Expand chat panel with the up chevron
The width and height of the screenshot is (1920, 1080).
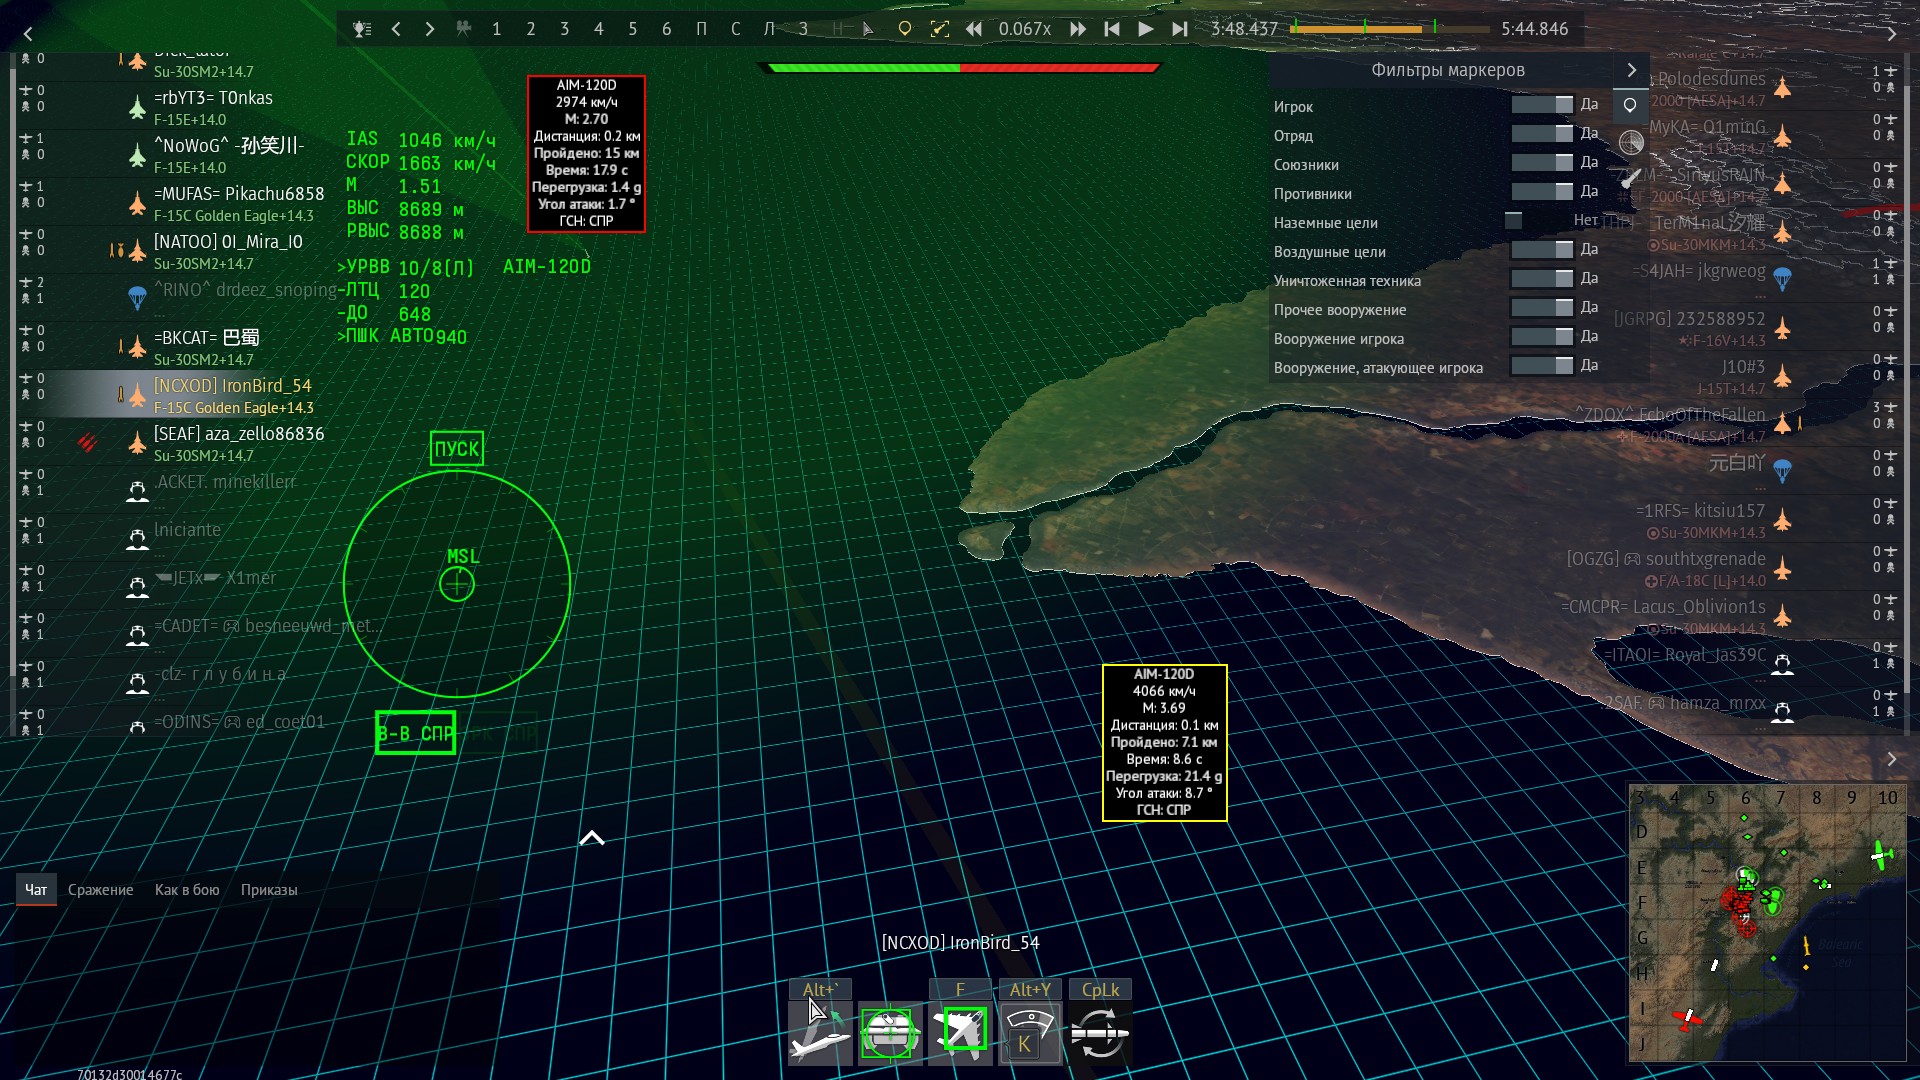coord(592,838)
